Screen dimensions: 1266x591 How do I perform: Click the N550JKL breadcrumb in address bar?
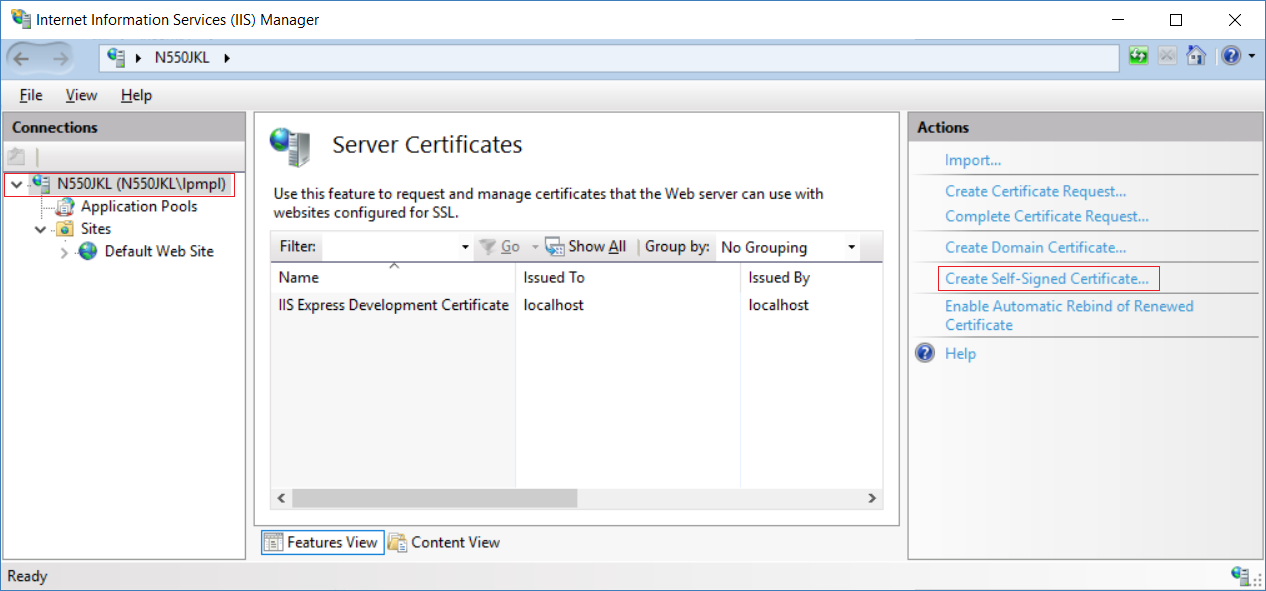pyautogui.click(x=183, y=58)
